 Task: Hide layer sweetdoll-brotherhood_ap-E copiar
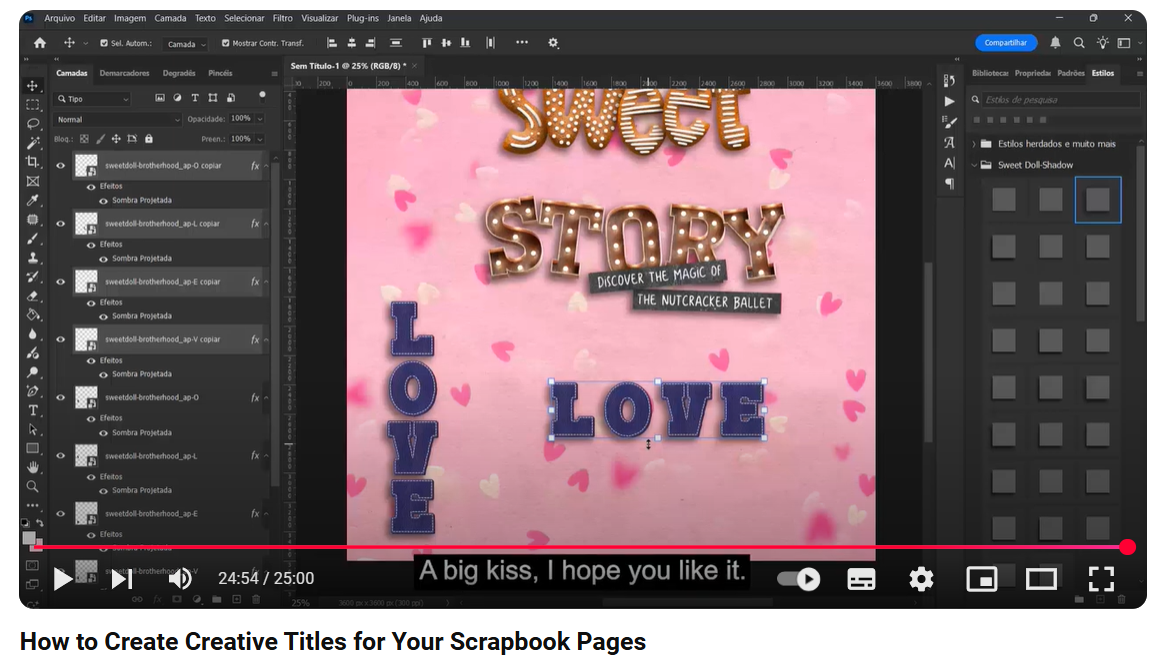(61, 282)
